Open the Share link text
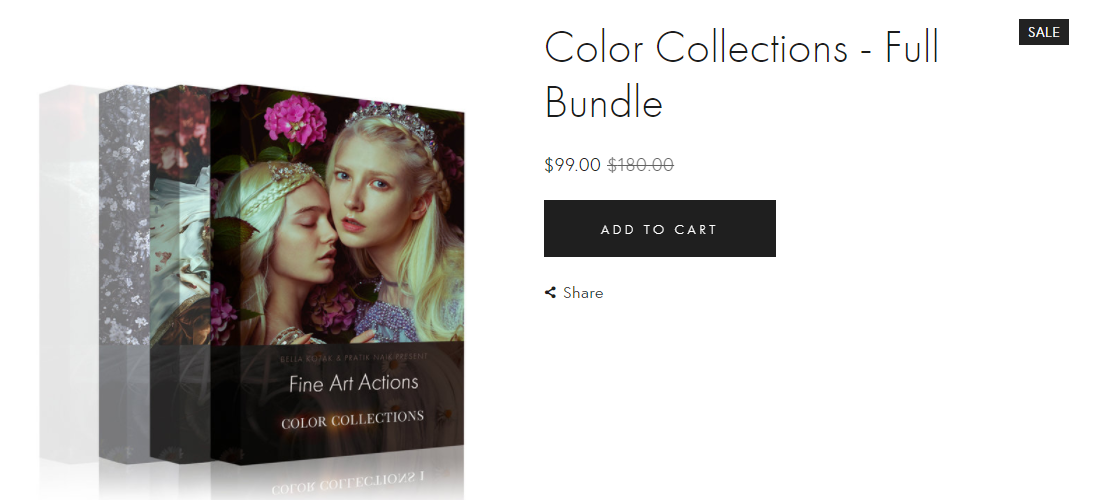The width and height of the screenshot is (1099, 500). (x=583, y=293)
